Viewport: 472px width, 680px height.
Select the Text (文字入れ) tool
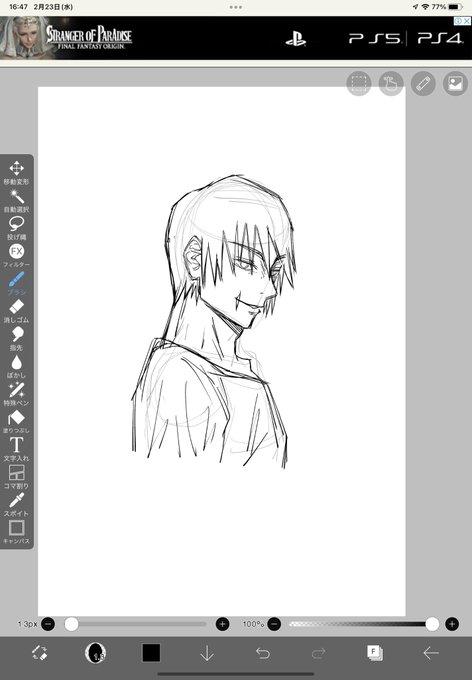(16, 449)
